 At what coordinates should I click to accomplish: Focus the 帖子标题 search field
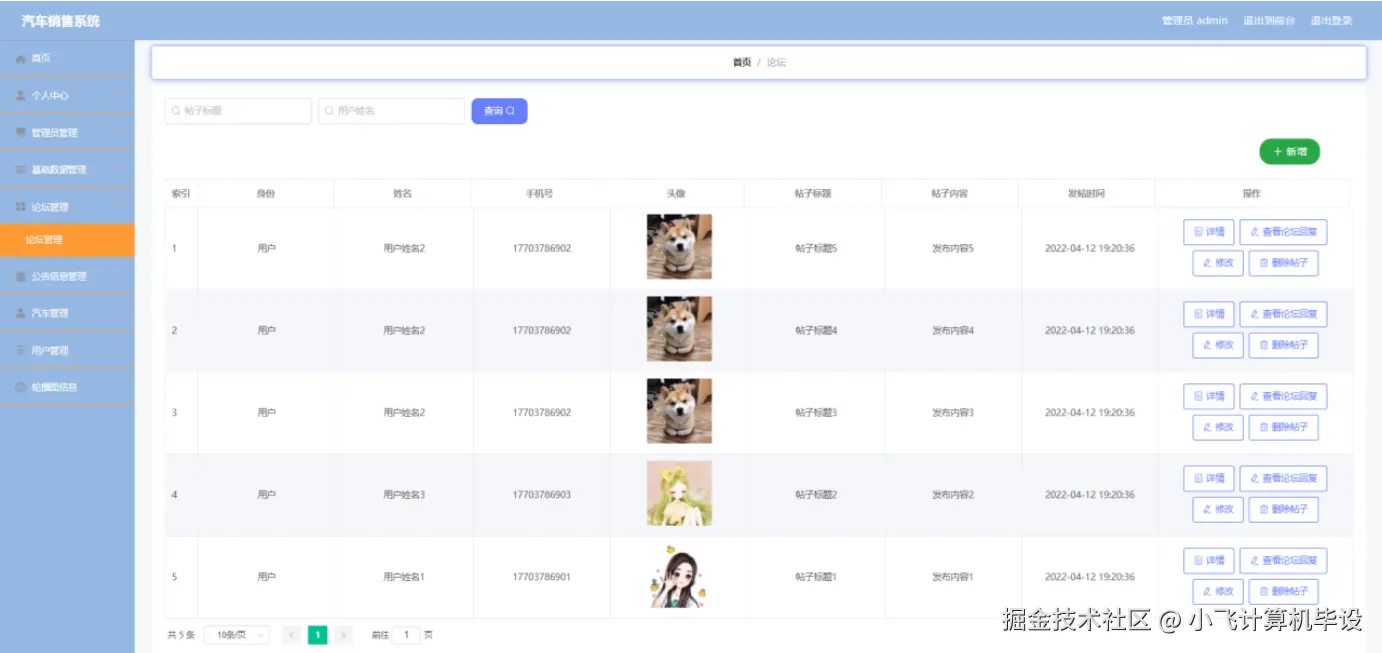238,111
